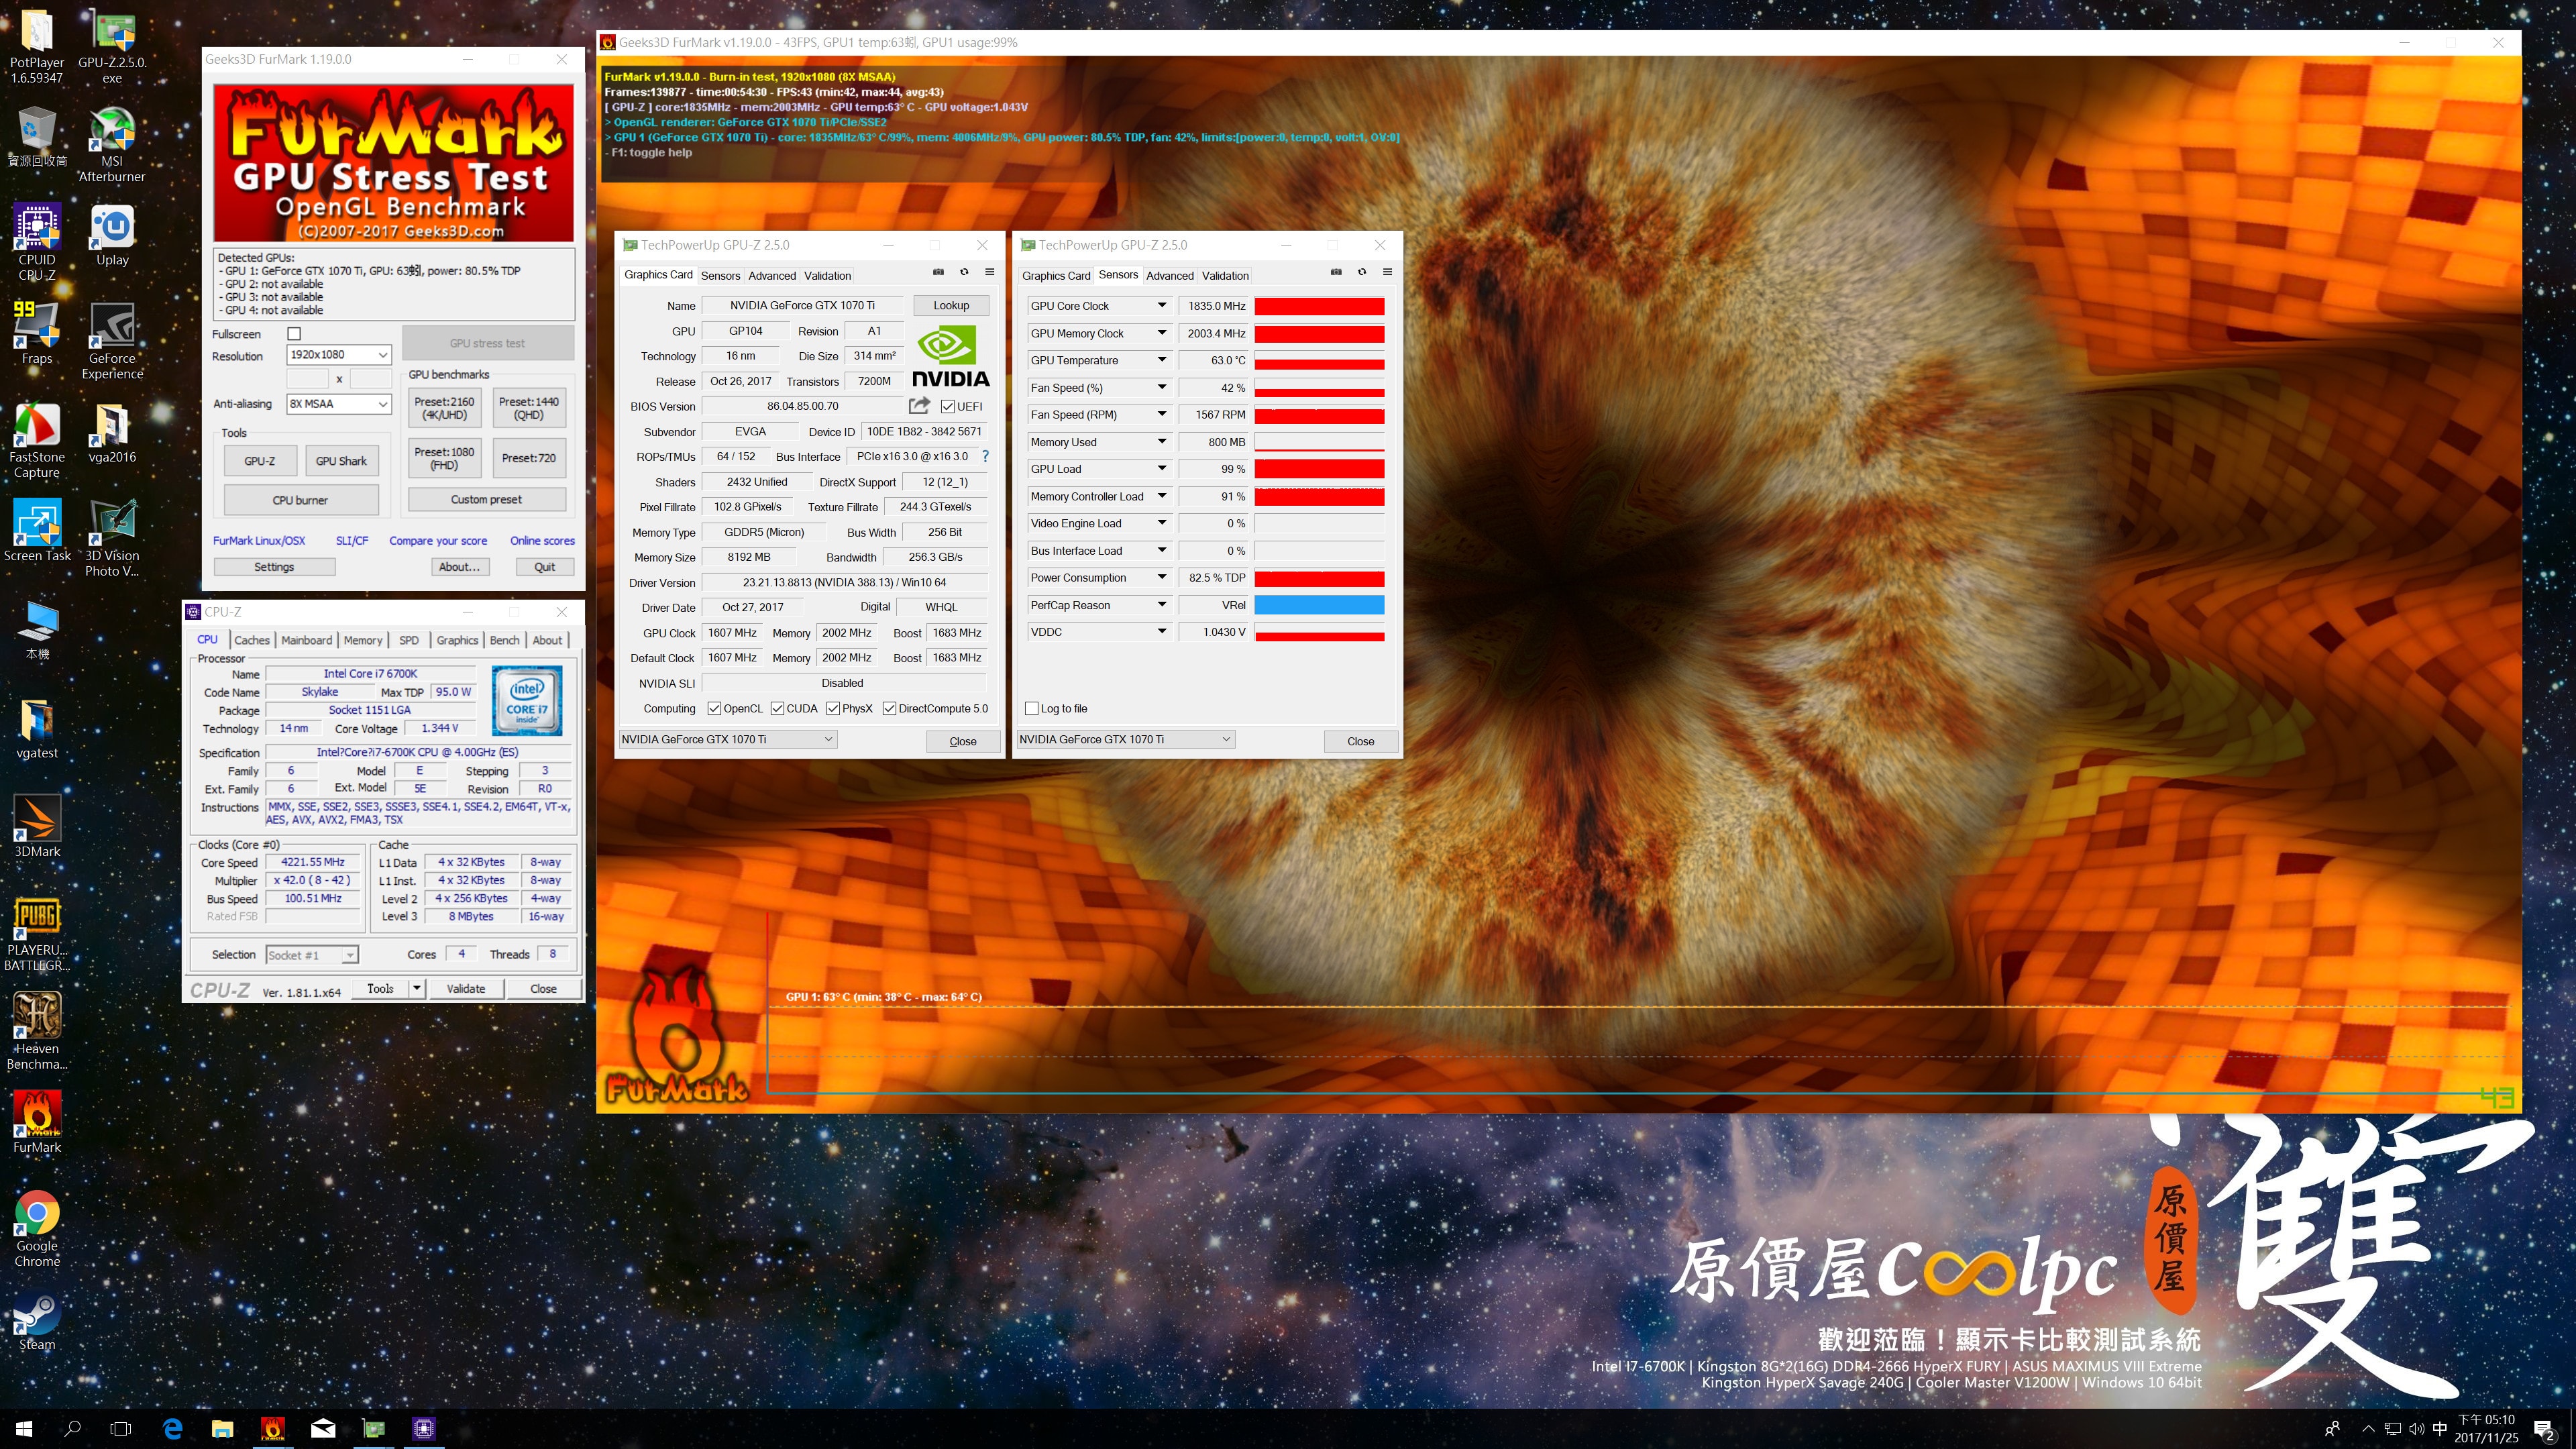Click PerfCap Reason blue bar in GPU-Z
The width and height of the screenshot is (2576, 1449).
1319,605
